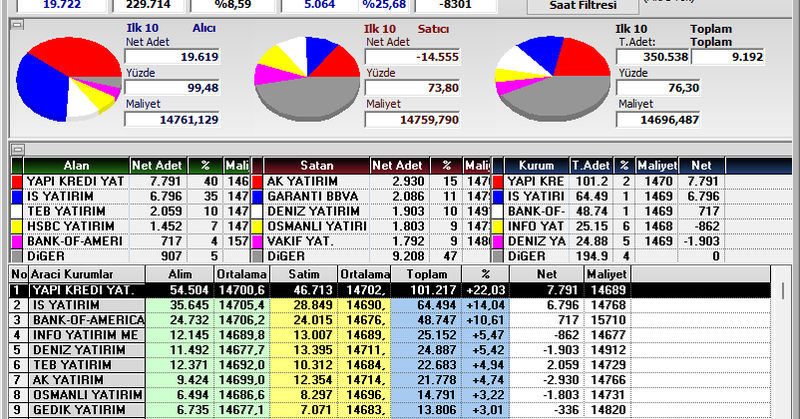Click Net value -2.930 for AK YATIRIM

560,380
